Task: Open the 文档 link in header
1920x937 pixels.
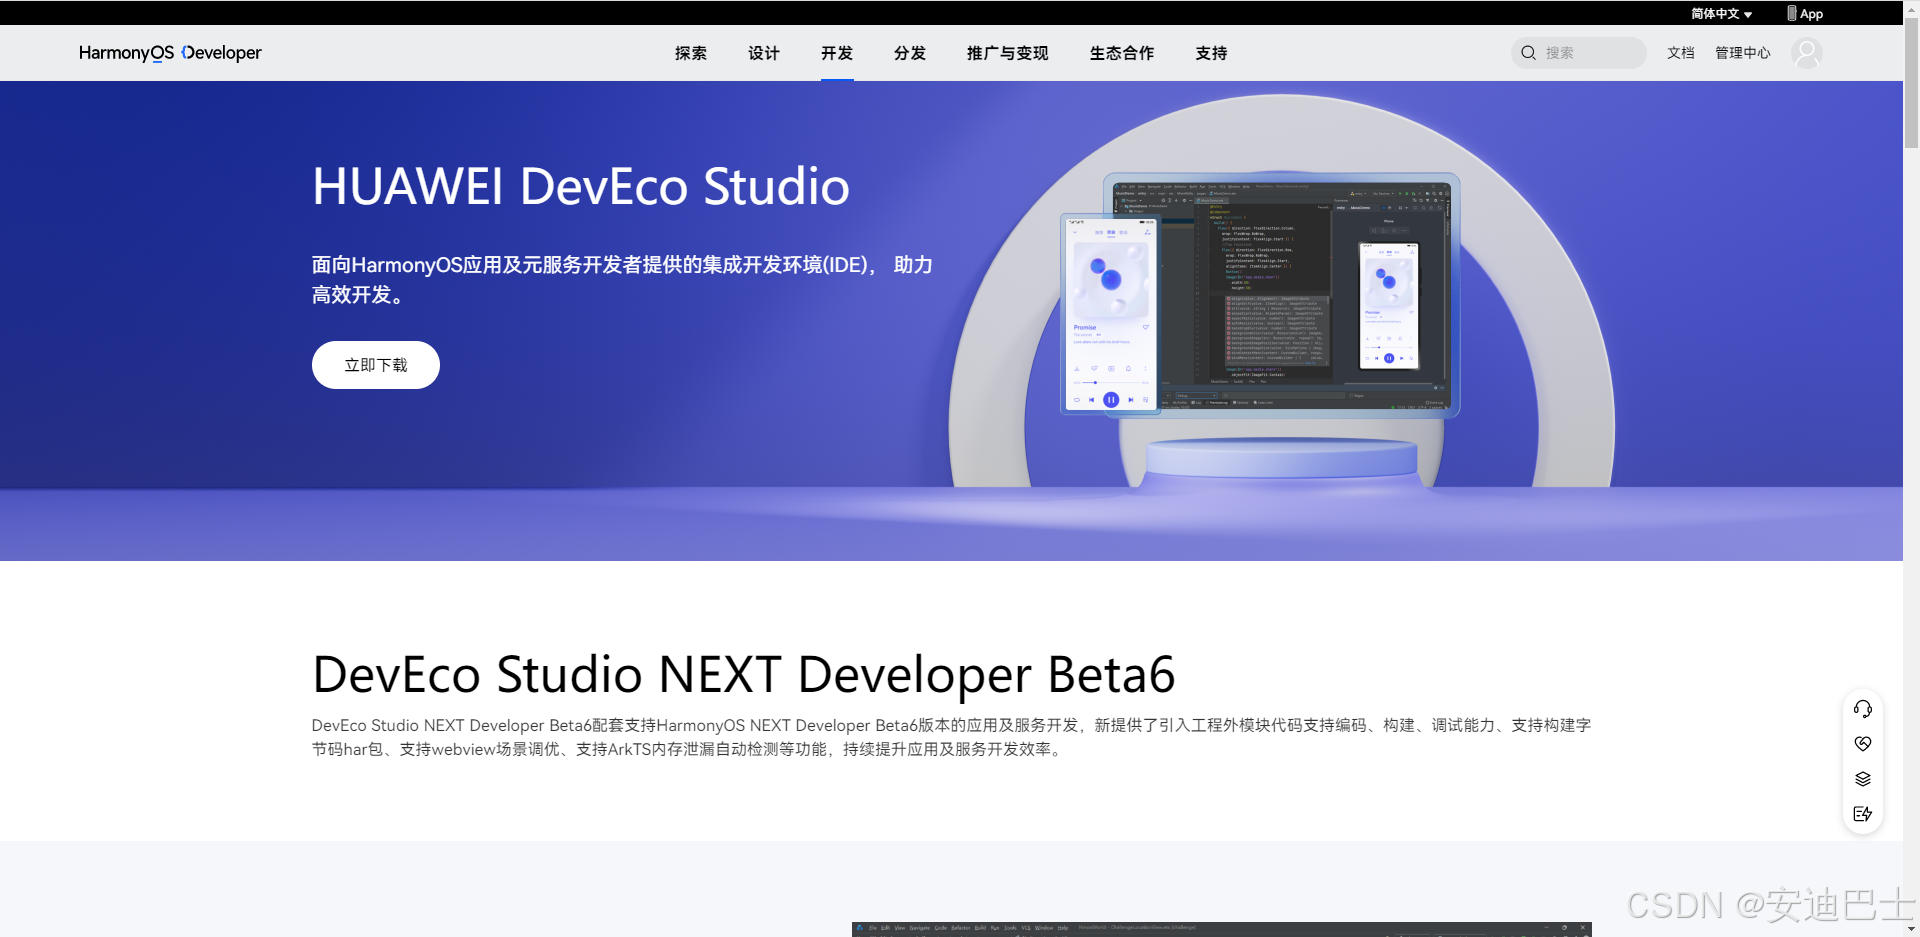Action: click(1681, 53)
